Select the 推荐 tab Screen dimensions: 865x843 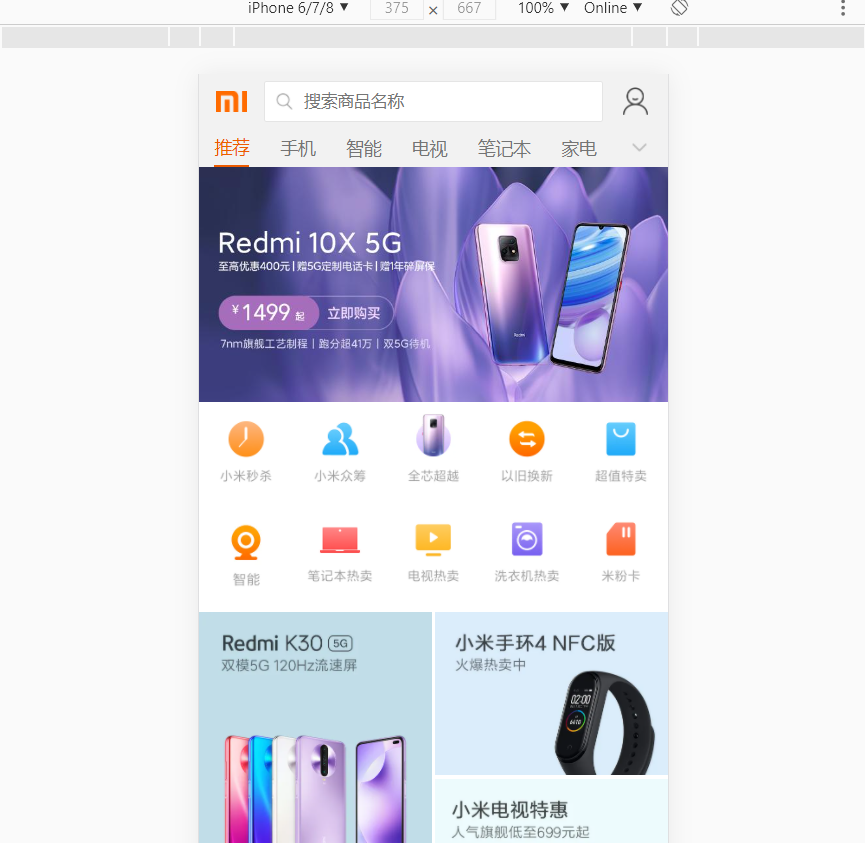tap(232, 148)
